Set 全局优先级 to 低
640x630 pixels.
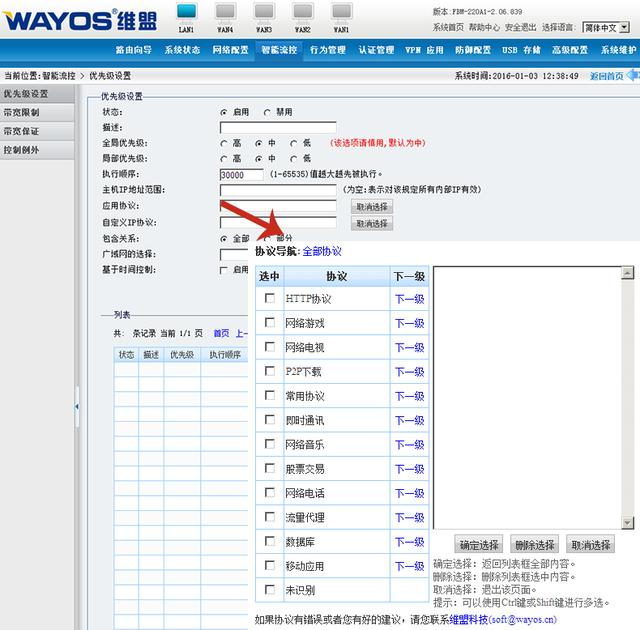[x=293, y=144]
